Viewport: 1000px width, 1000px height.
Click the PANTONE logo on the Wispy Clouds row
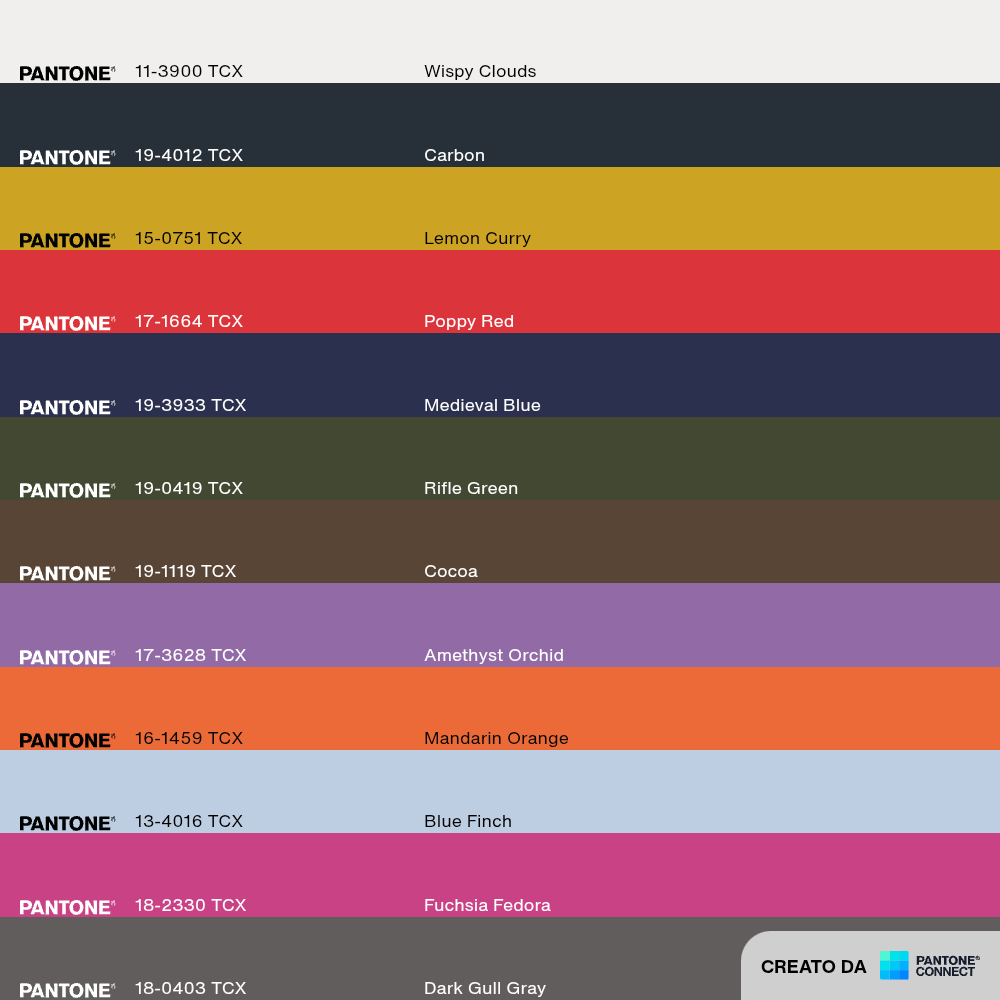(67, 73)
